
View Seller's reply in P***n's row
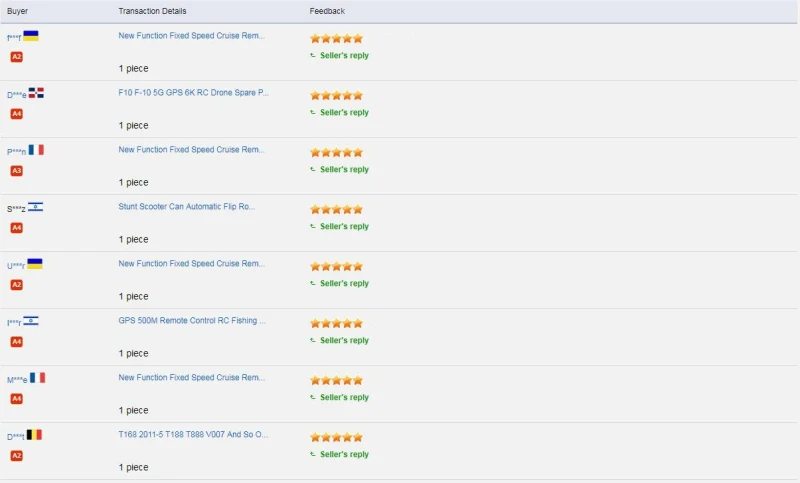click(x=344, y=169)
